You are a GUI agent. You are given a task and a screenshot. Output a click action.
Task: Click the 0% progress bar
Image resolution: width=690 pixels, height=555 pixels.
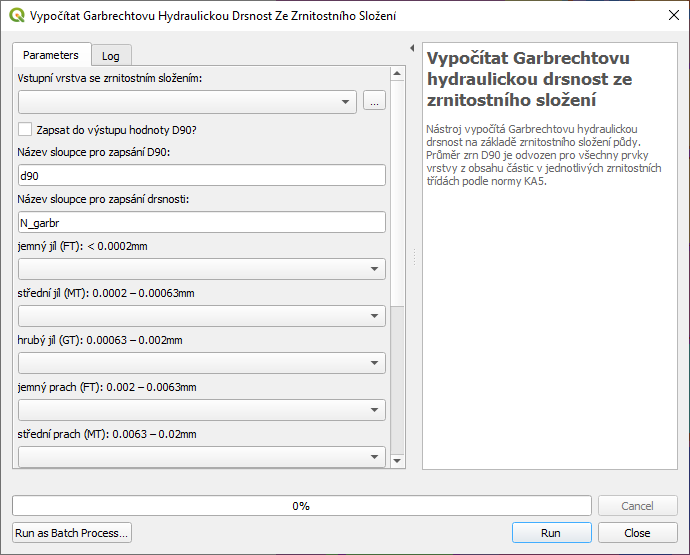(x=302, y=506)
